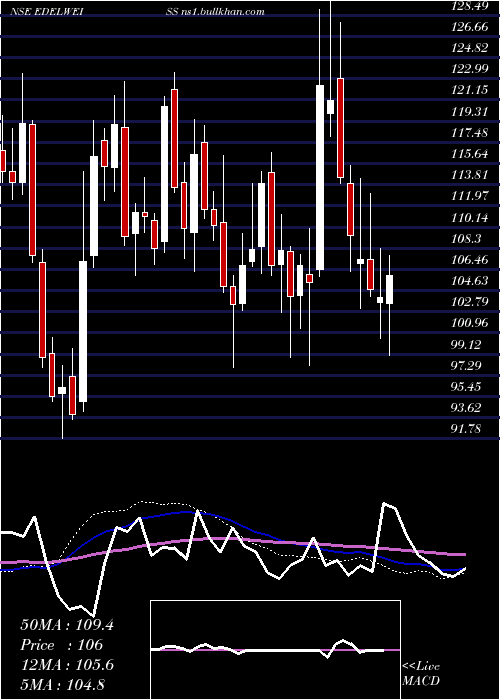Click the Price : 106 readout

62,645
